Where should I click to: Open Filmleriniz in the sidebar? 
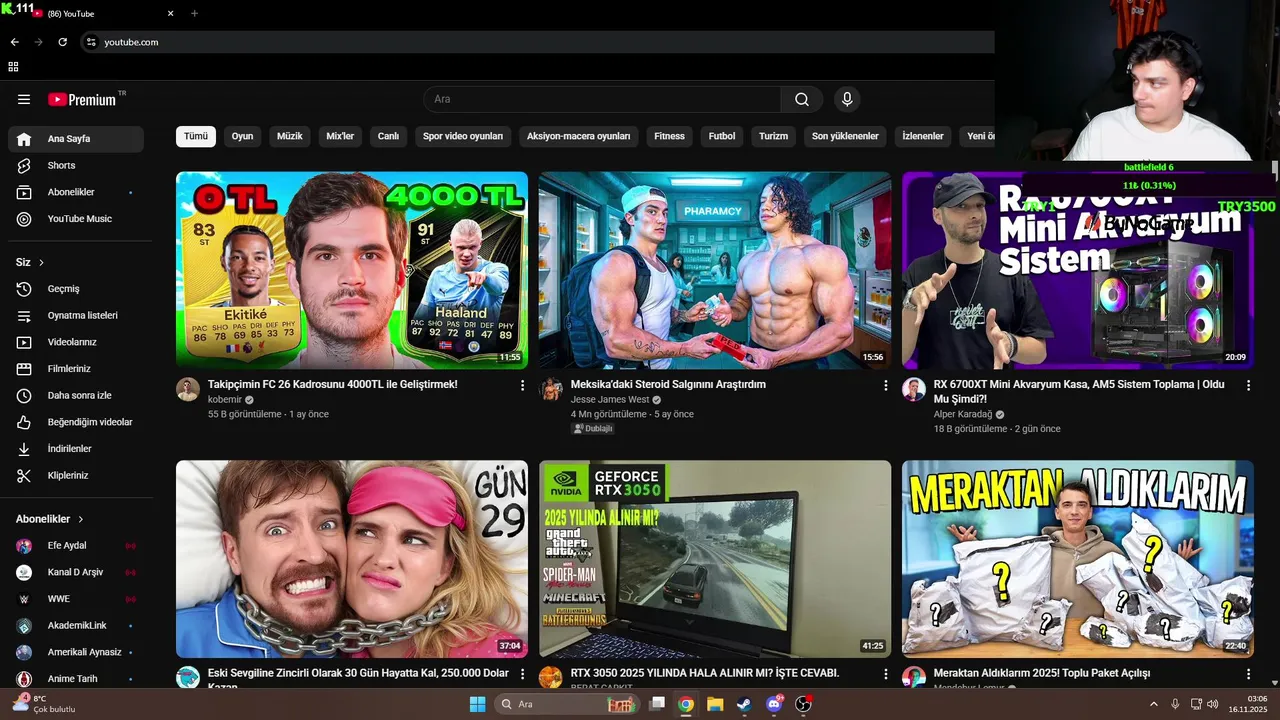tap(76, 369)
